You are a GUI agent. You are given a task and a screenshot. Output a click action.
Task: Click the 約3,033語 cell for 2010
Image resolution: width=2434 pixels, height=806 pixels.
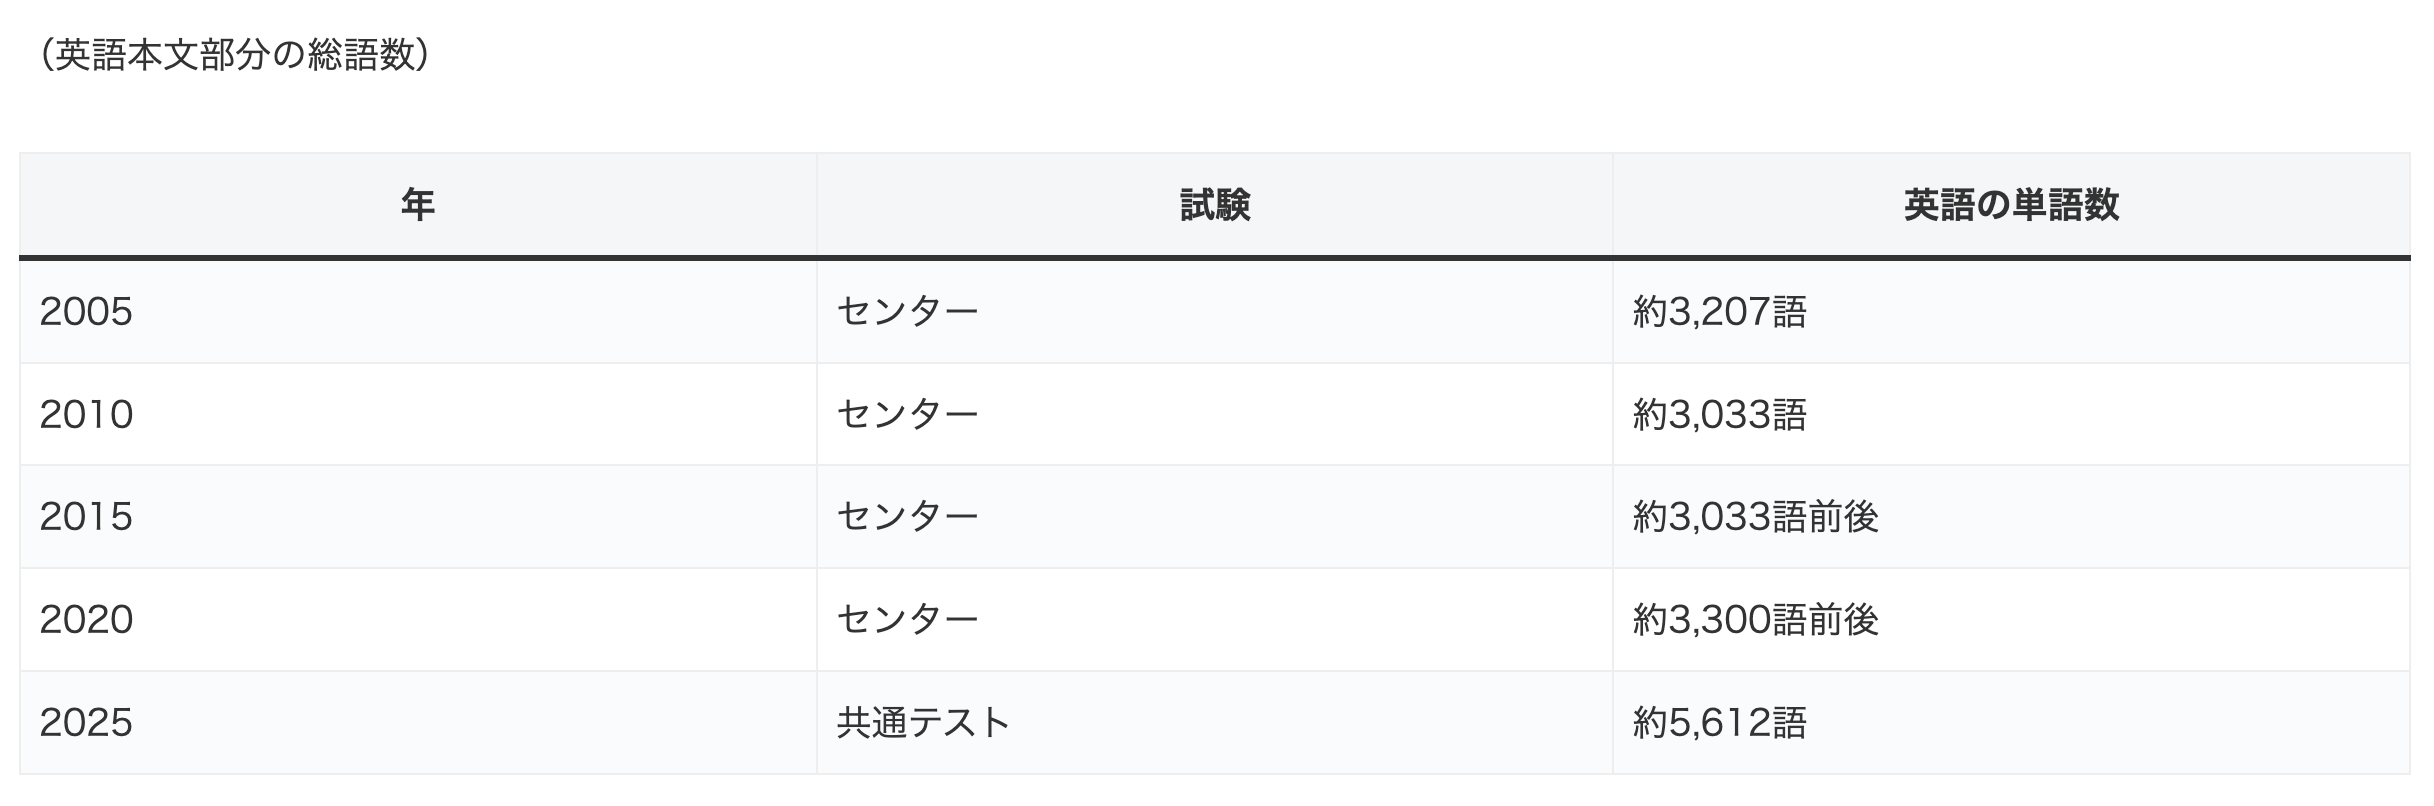(x=1719, y=414)
